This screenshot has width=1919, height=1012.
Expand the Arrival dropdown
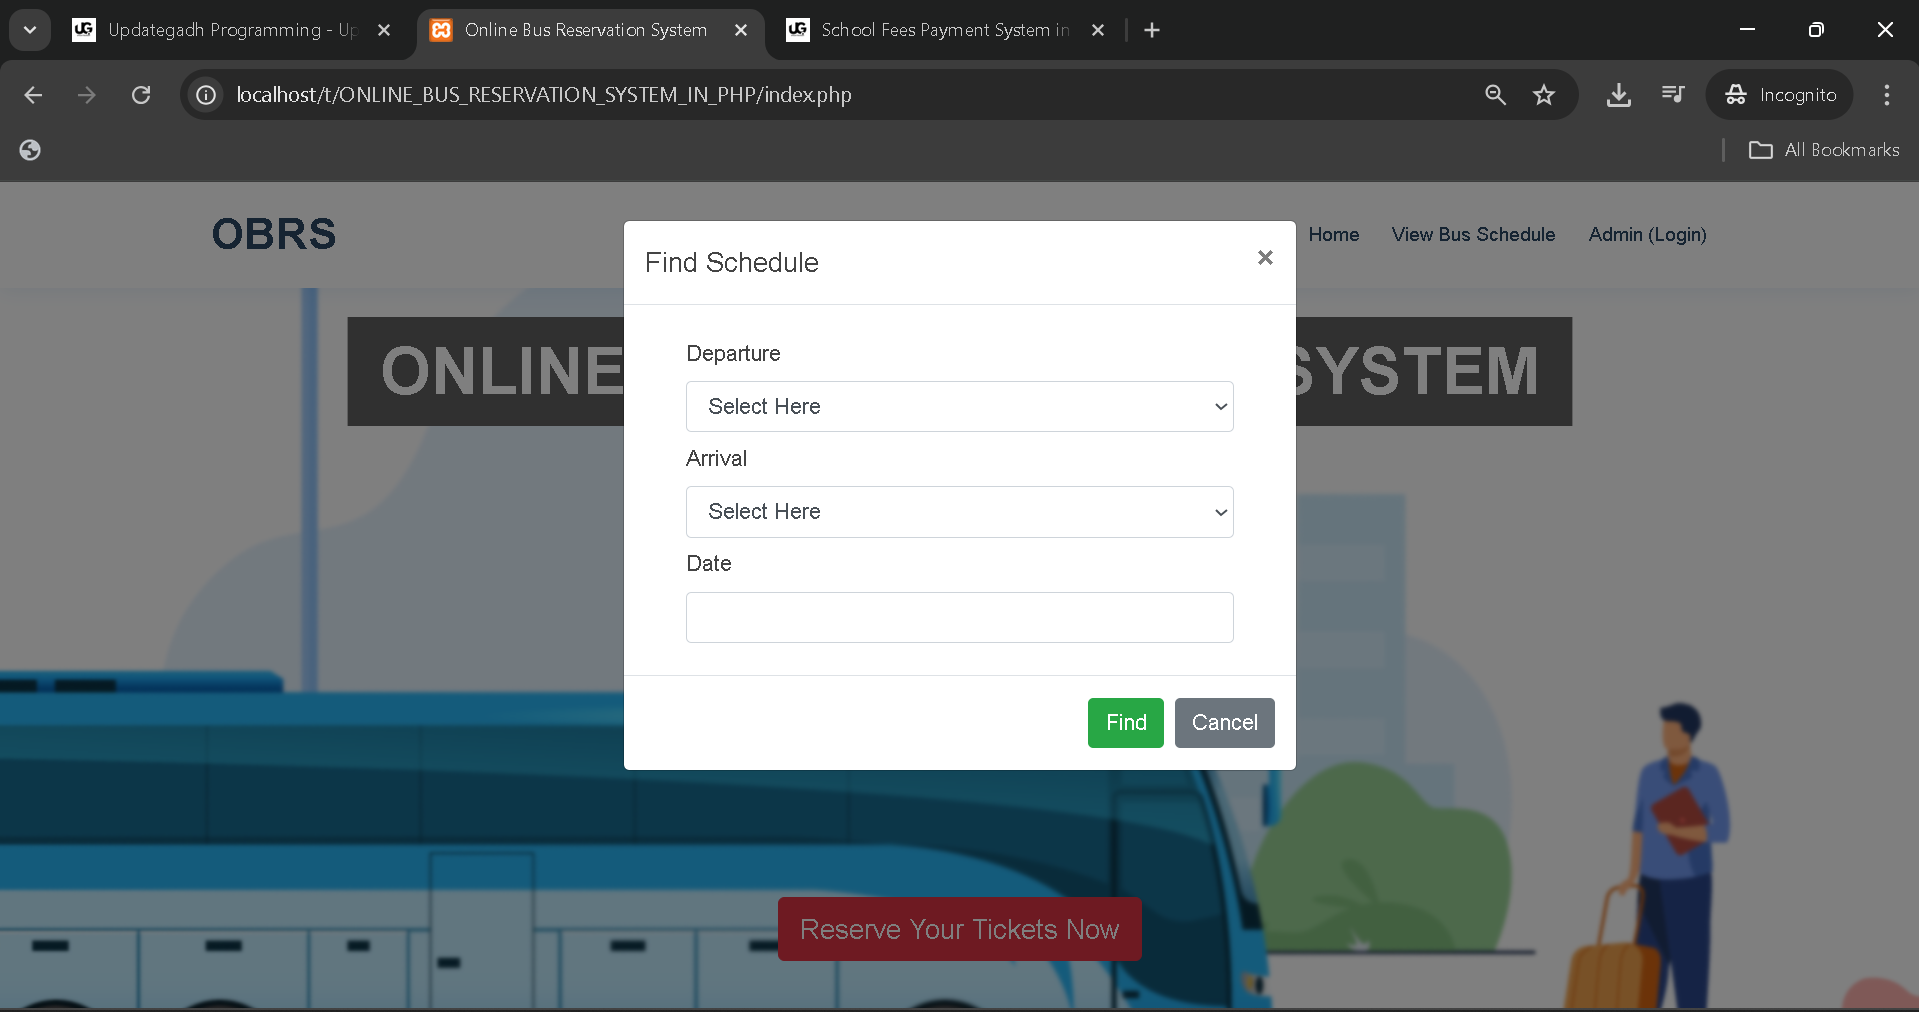pyautogui.click(x=959, y=512)
